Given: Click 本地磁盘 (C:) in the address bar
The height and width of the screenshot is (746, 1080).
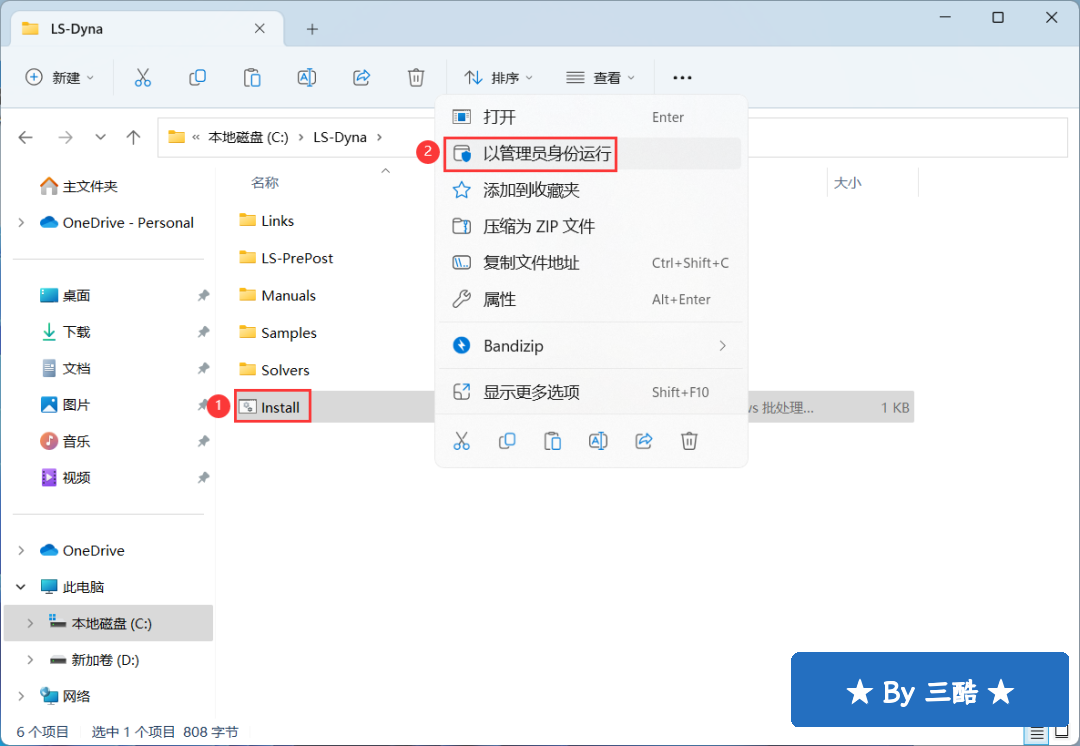Looking at the screenshot, I should click(248, 137).
